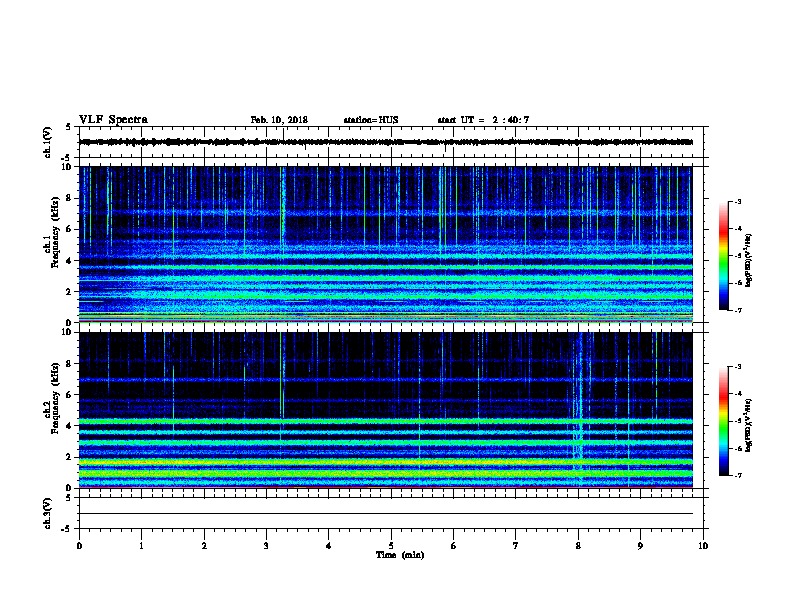Click the "VLF Spectra" plot title

click(x=113, y=120)
